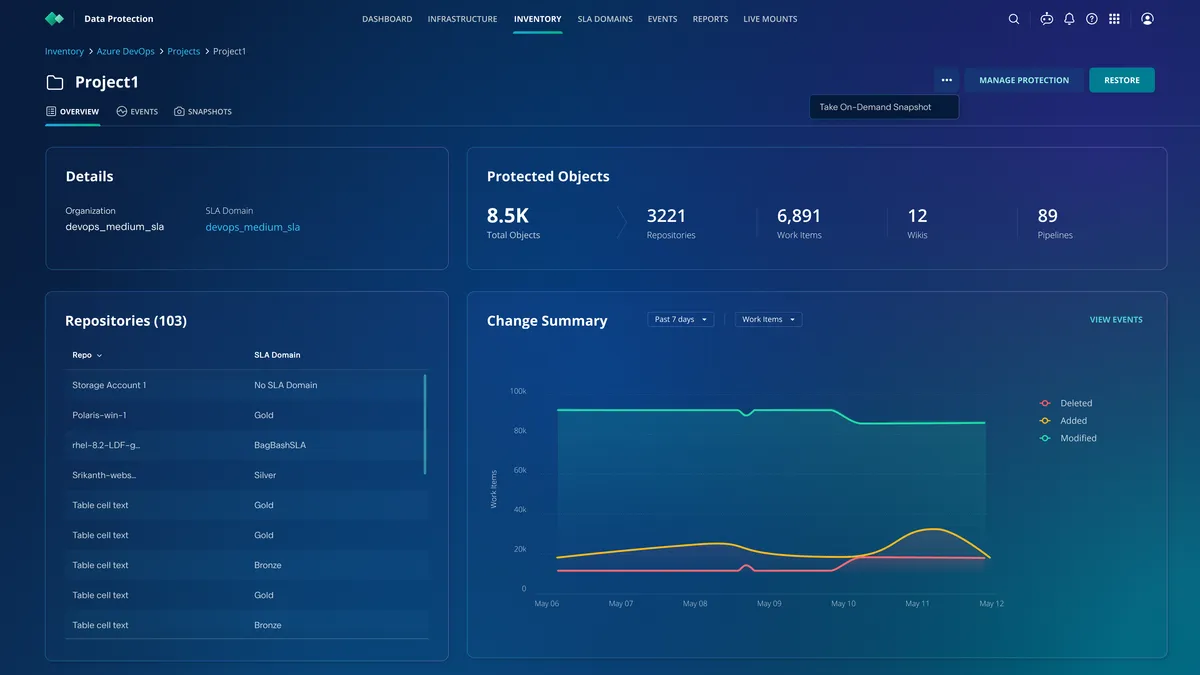Open the Reports menu
The height and width of the screenshot is (675, 1200).
point(710,19)
